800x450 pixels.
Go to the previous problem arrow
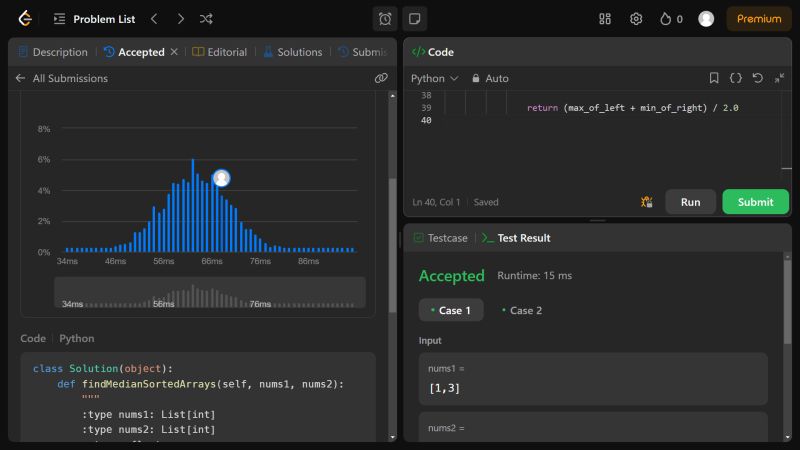click(x=154, y=19)
